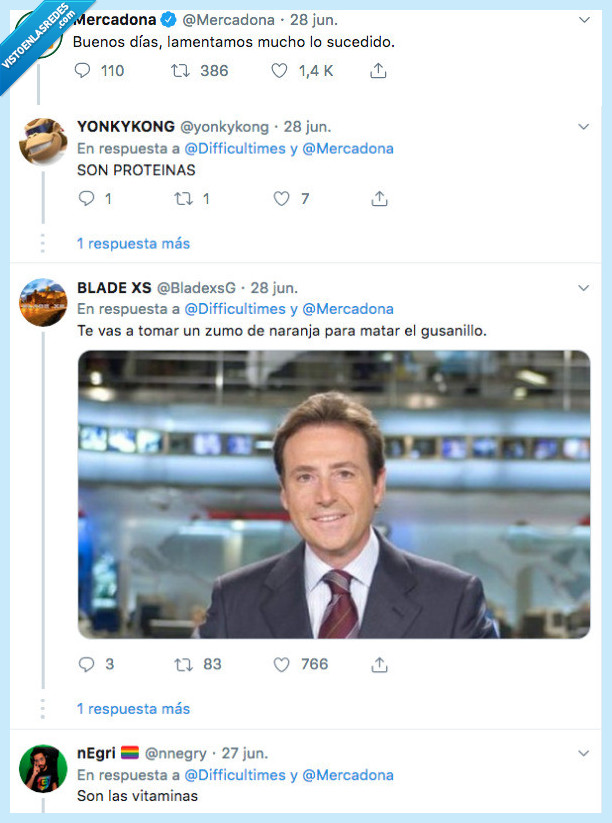Expand 1 respuesta más below BLADE XS's tweet
The height and width of the screenshot is (823, 612).
click(133, 708)
